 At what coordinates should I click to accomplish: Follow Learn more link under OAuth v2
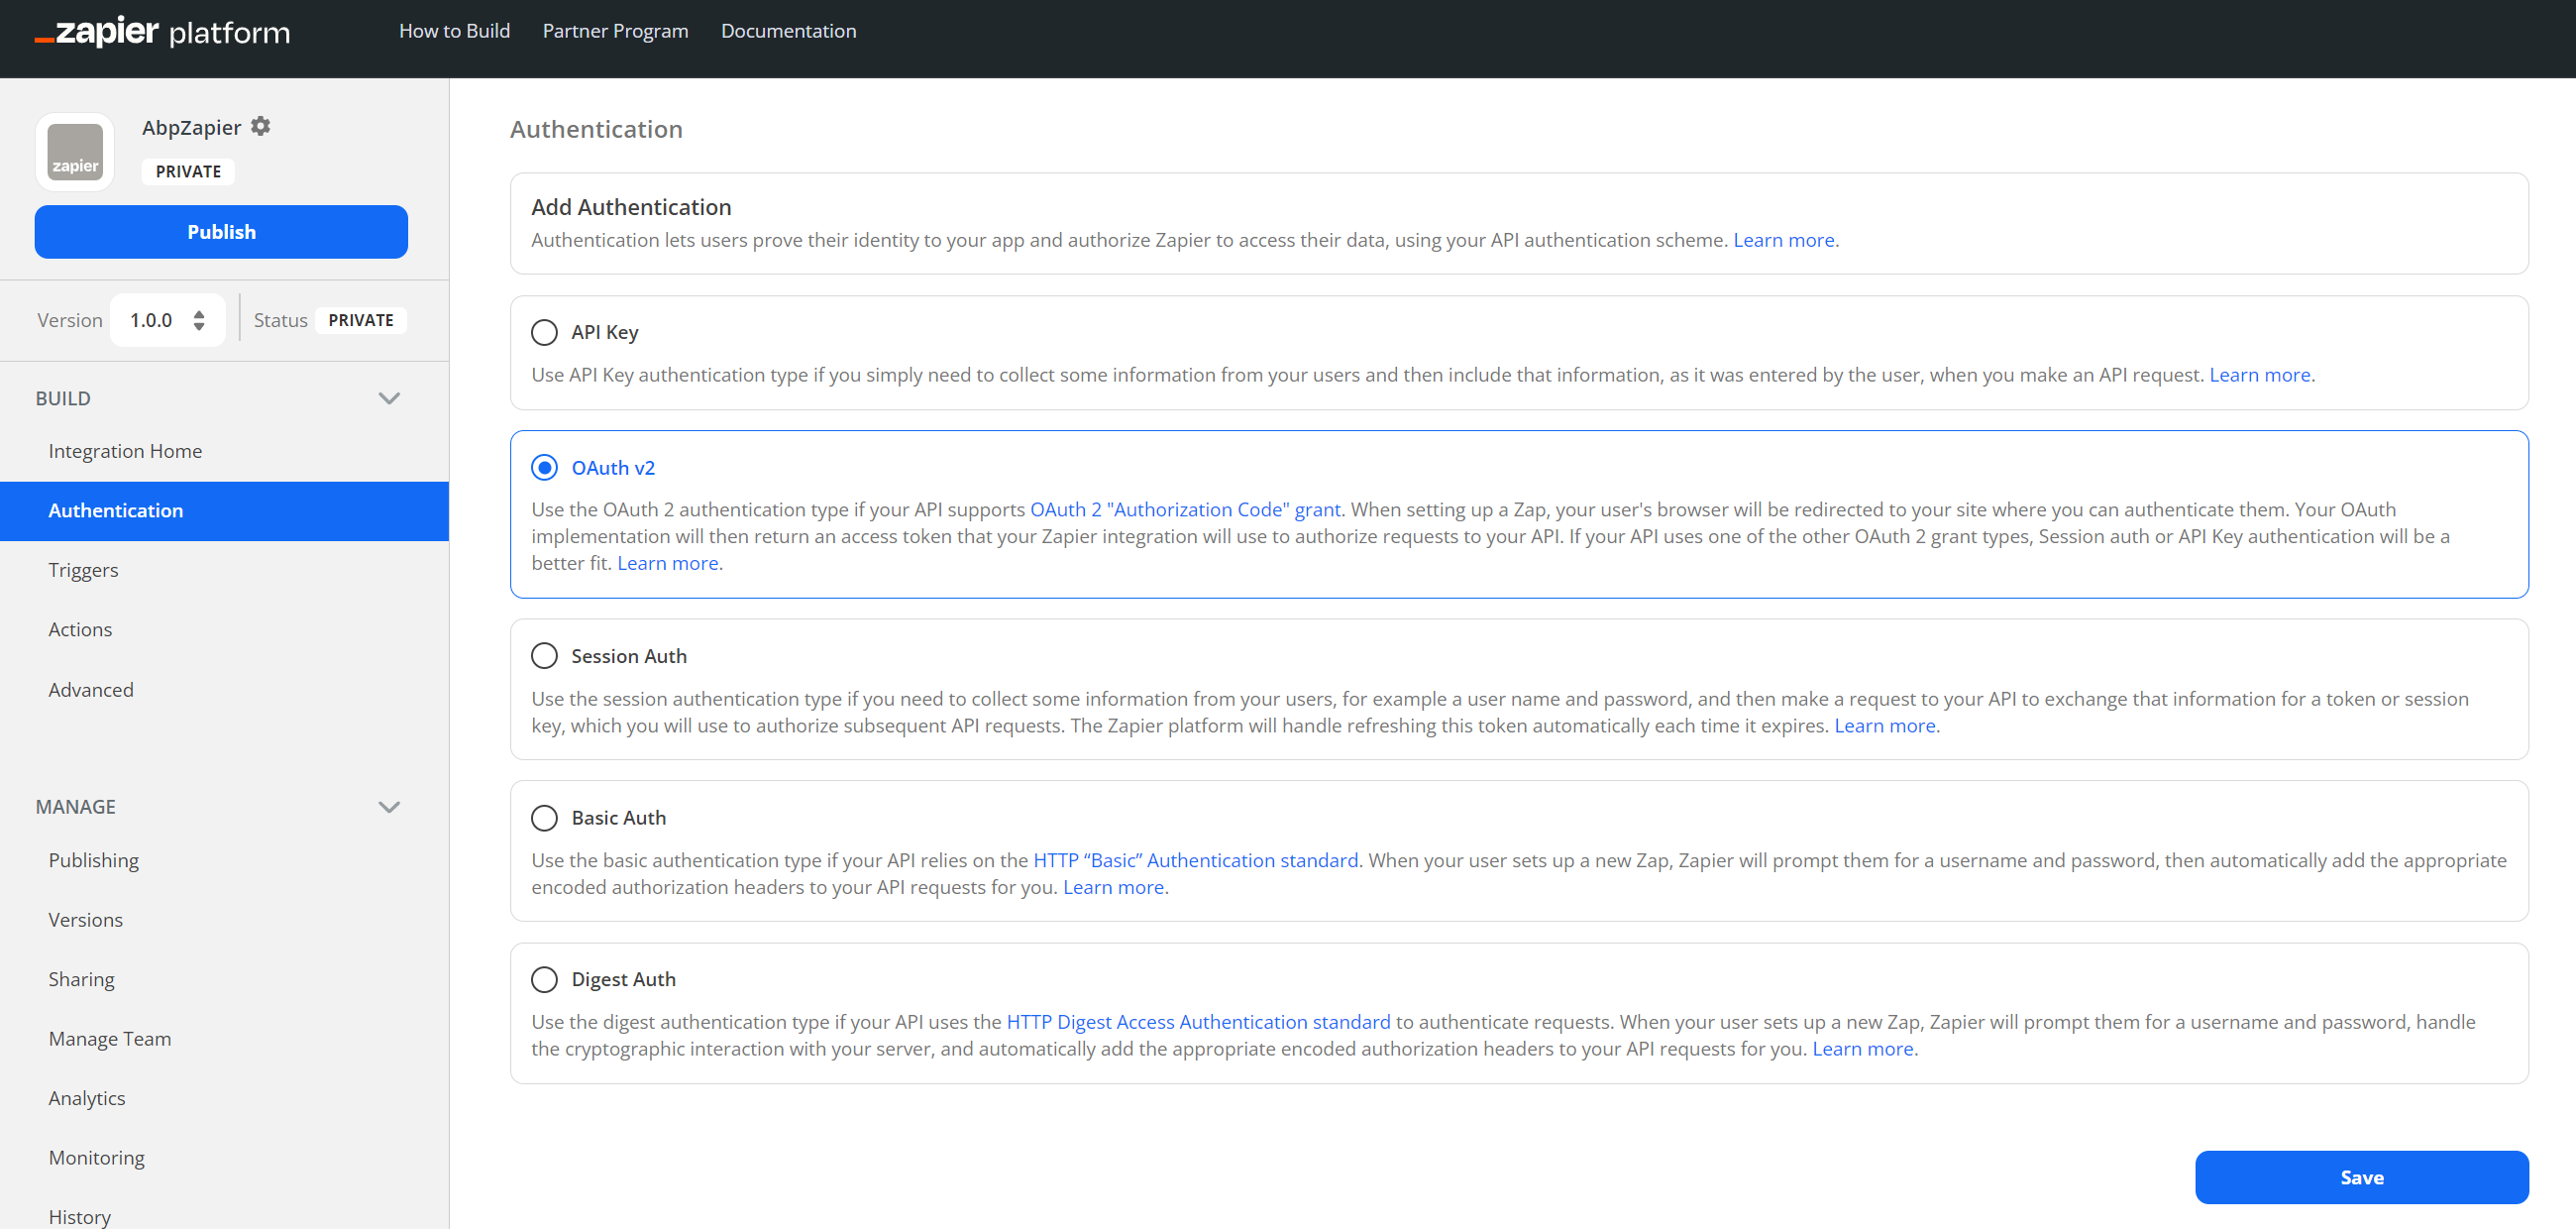click(667, 563)
